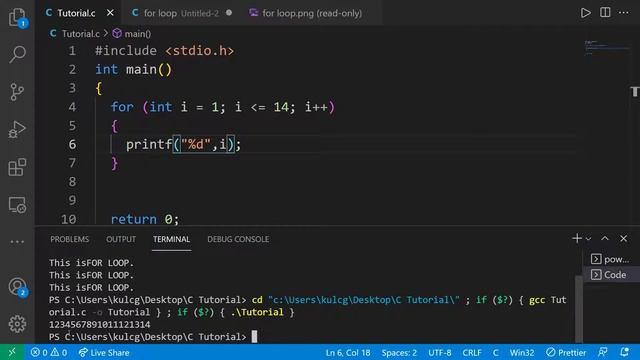Open the editor More Actions menu

tap(624, 13)
